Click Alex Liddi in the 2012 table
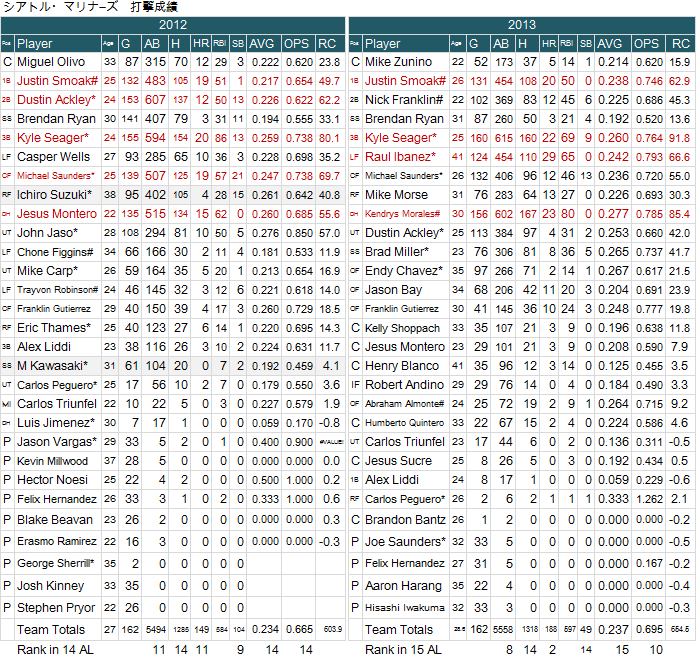This screenshot has width=696, height=654. (44, 347)
